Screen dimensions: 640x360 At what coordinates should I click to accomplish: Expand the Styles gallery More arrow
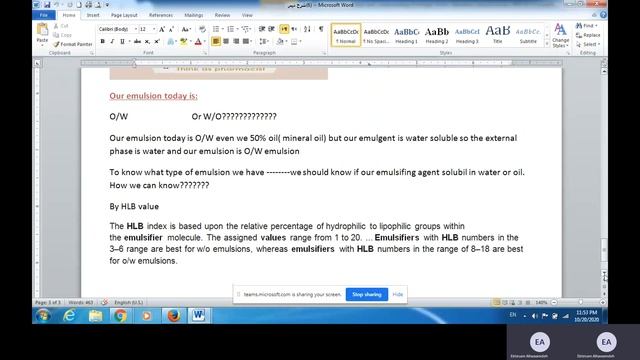point(547,44)
